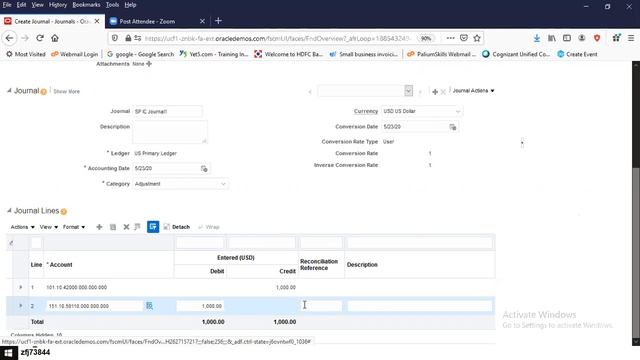The height and width of the screenshot is (360, 640).
Task: Open Most Visited bookmarks folder
Action: pos(26,54)
